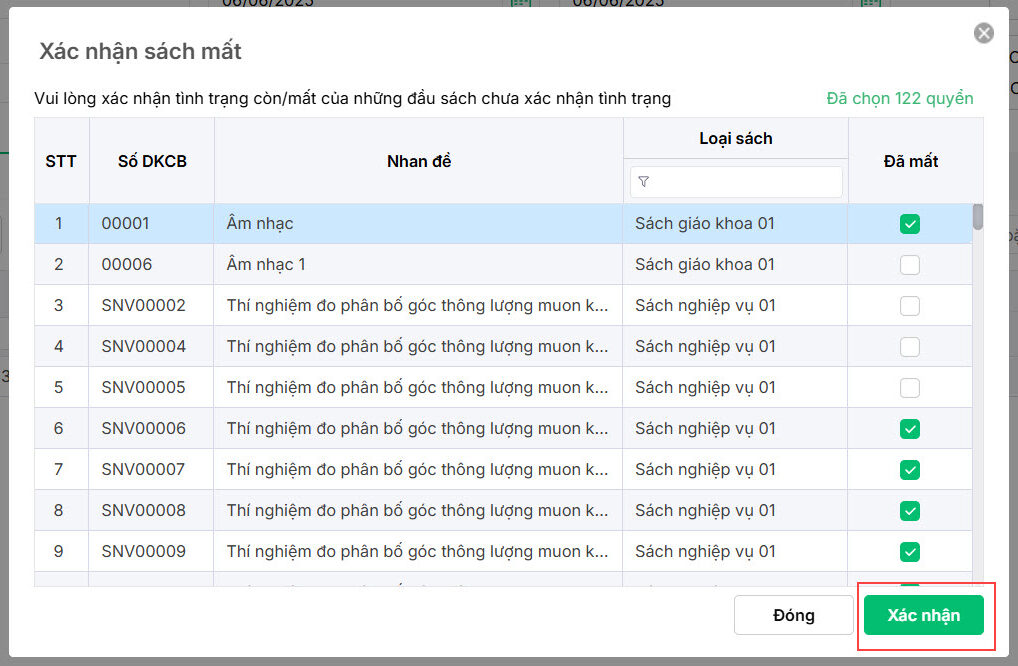Disable Đã mất for SNV00008

(909, 511)
